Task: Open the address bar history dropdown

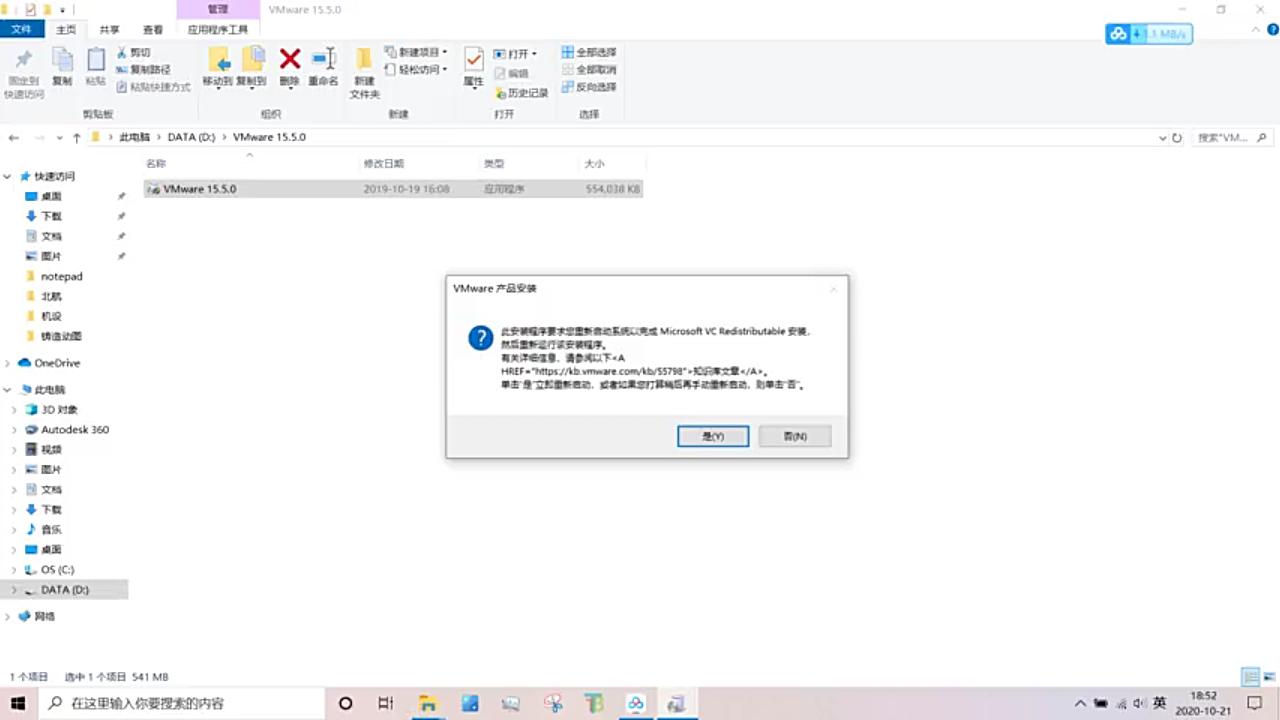Action: [1162, 138]
